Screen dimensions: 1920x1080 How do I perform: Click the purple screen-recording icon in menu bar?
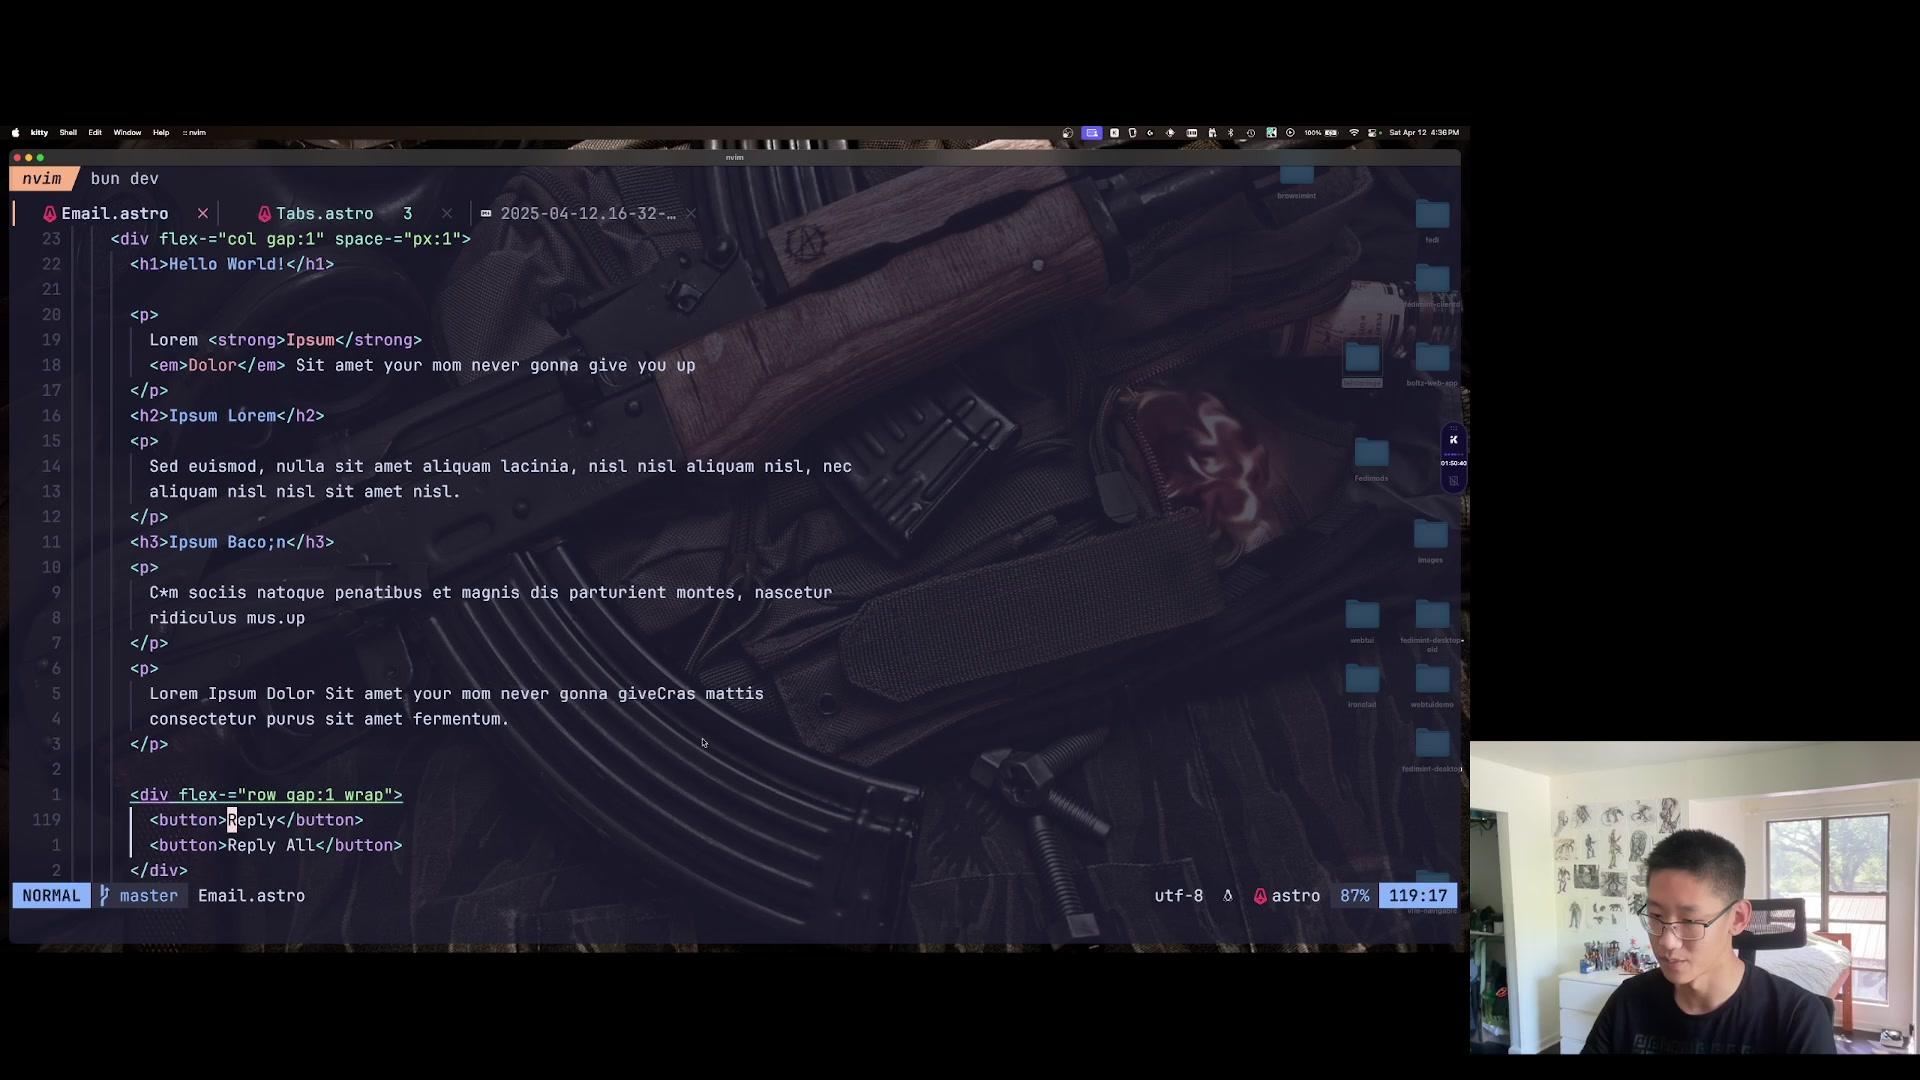pos(1092,132)
